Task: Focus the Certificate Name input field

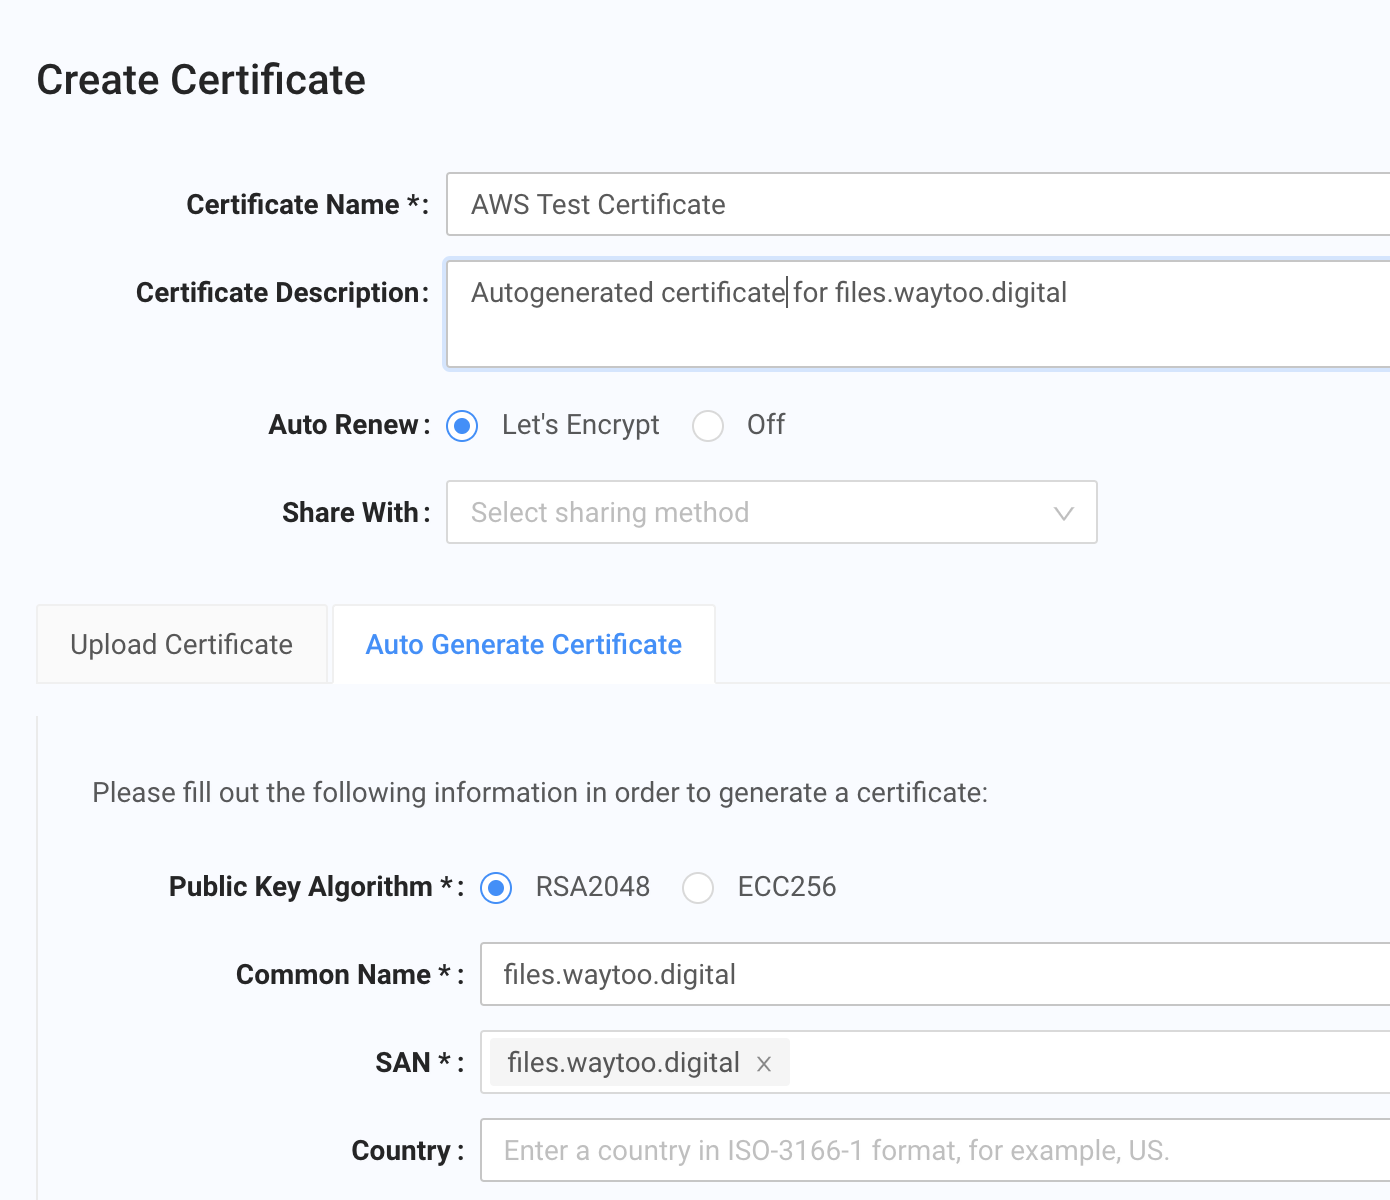Action: pyautogui.click(x=915, y=205)
